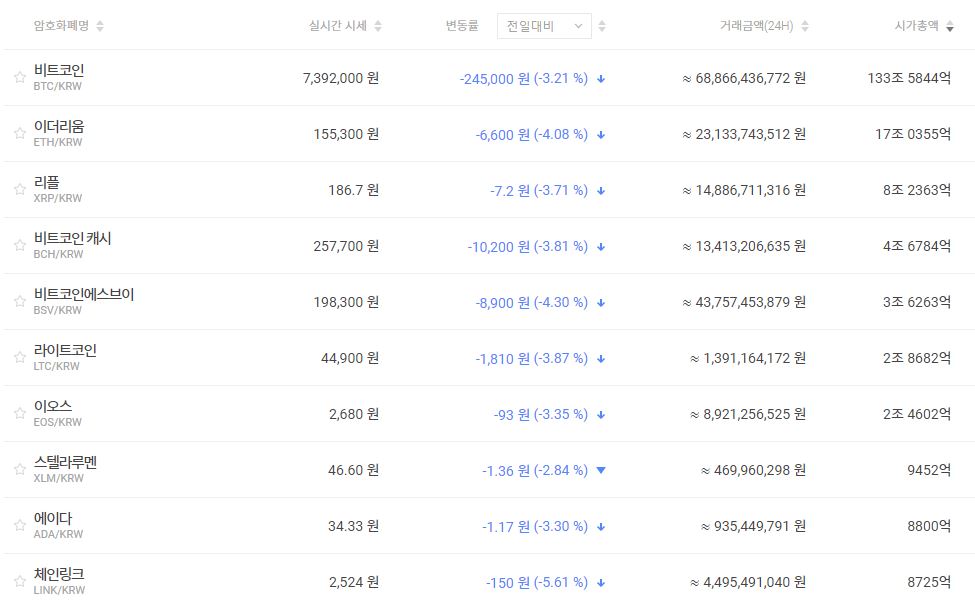Viewport: 975px width, 609px height.
Task: Open the 전일대비 change period dropdown
Action: pos(543,26)
